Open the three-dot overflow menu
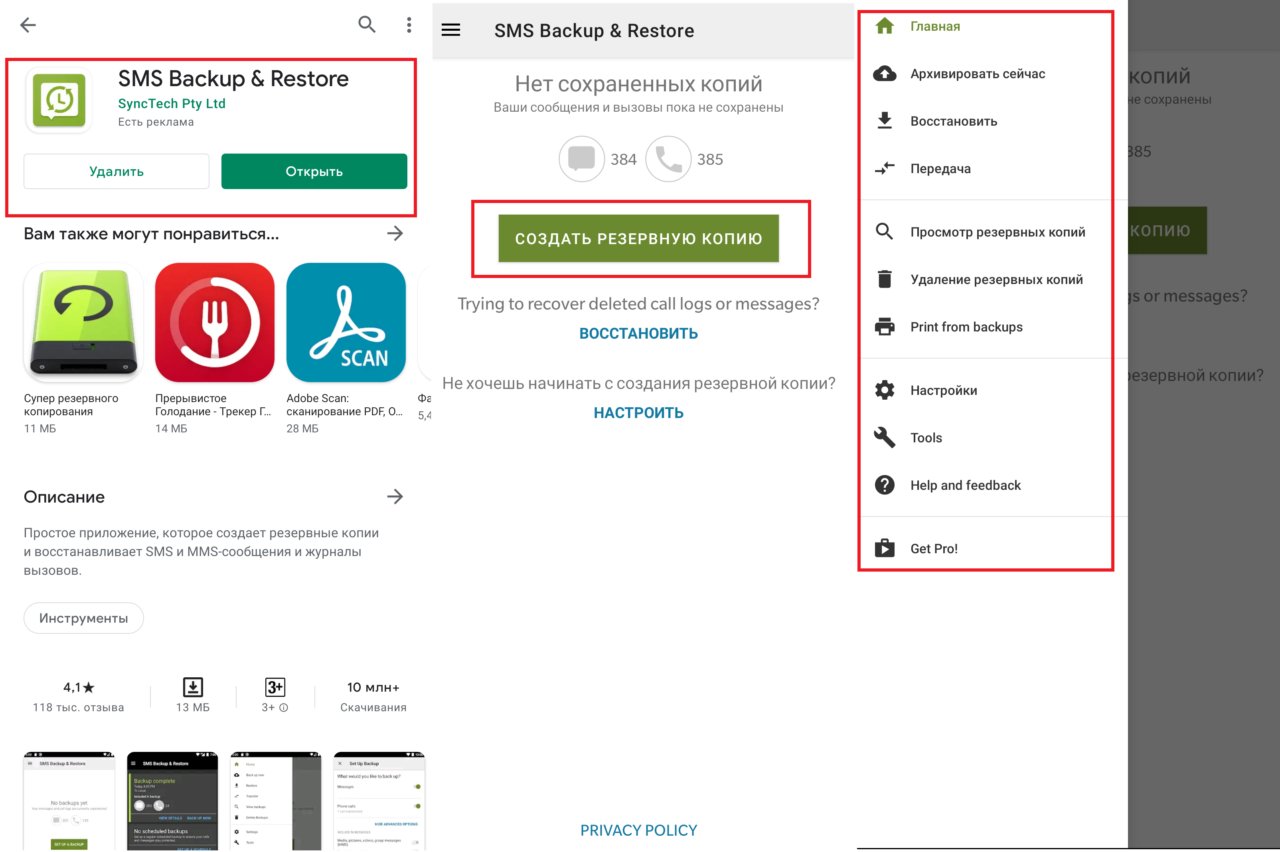The width and height of the screenshot is (1280, 852). tap(409, 25)
